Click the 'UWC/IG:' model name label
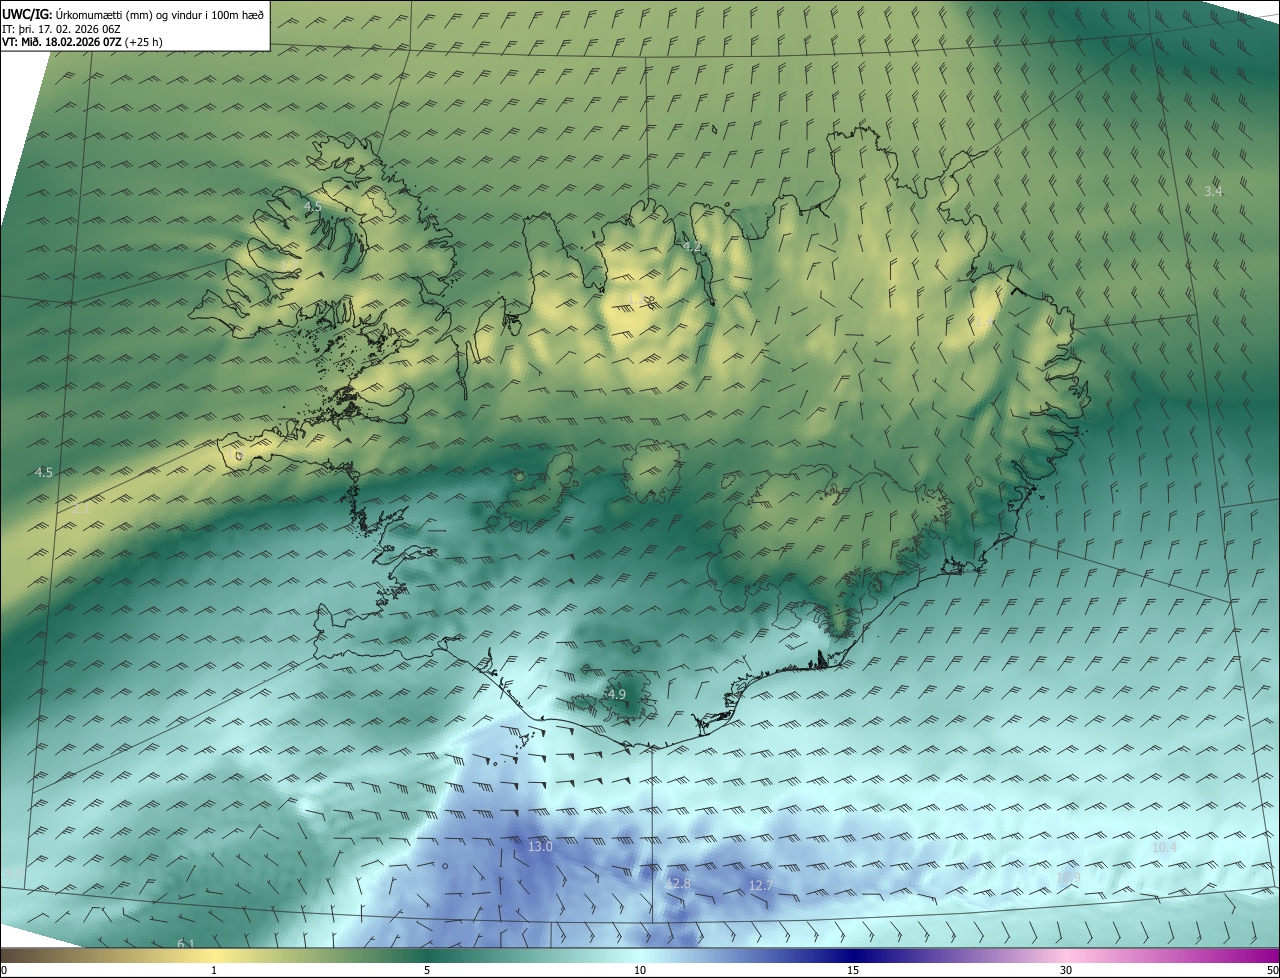1280x978 pixels. coord(28,14)
